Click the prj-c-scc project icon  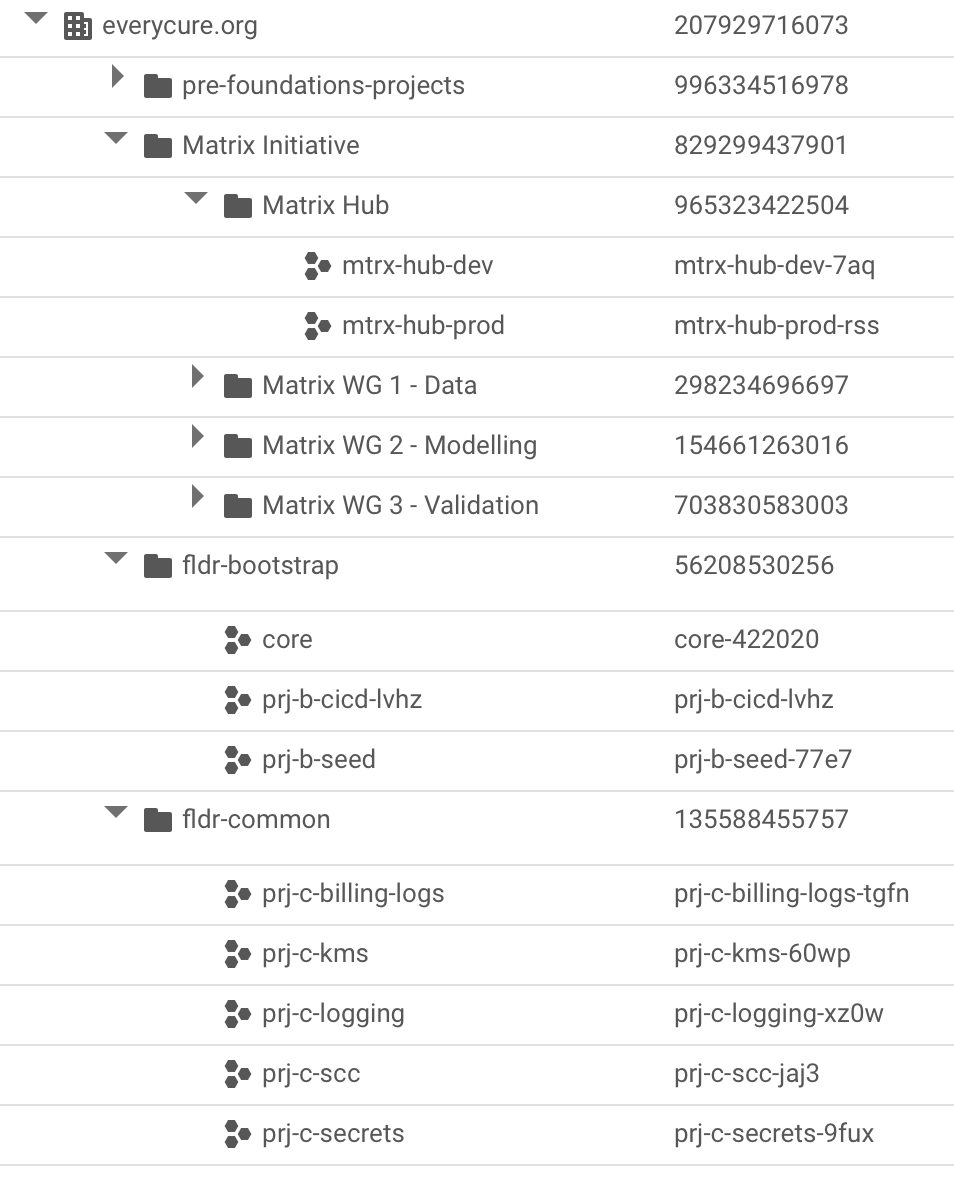[x=237, y=1074]
